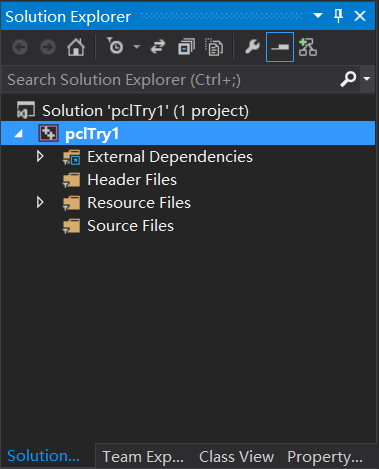379x469 pixels.
Task: Click the View Class Diagram icon
Action: pos(308,47)
